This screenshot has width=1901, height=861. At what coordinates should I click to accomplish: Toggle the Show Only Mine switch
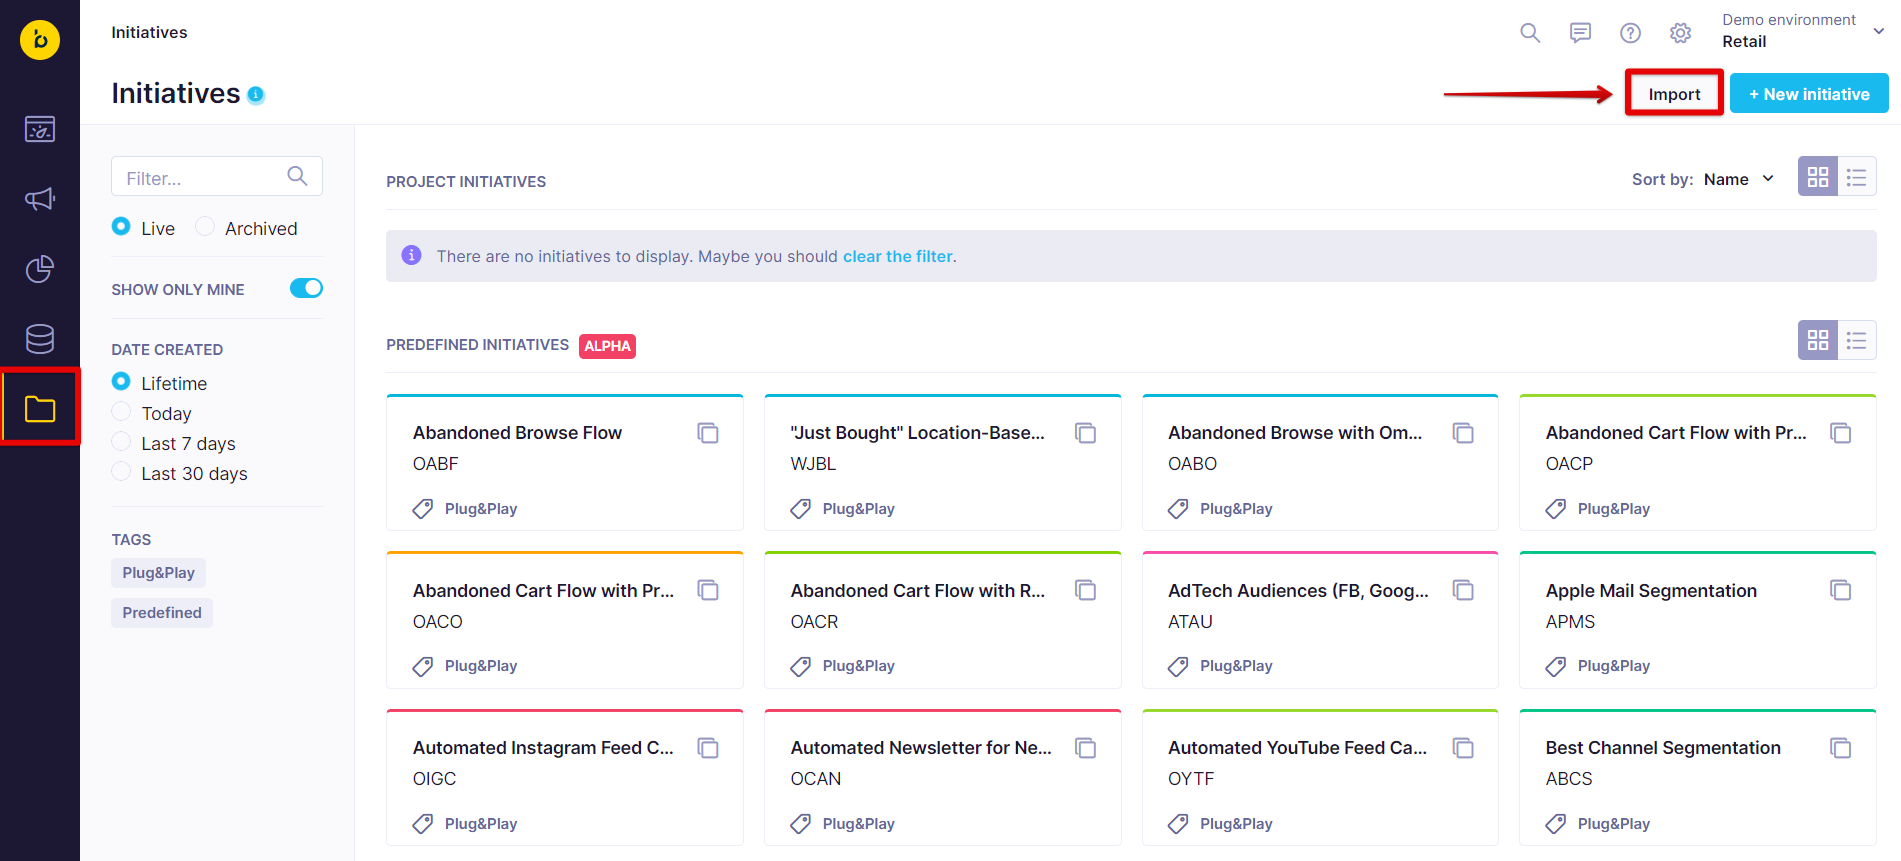pos(306,288)
